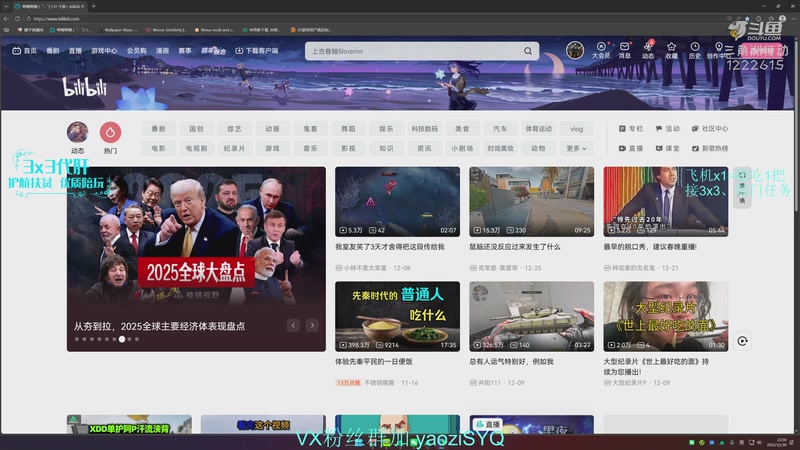800x450 pixels.
Task: Select 国创 channel button
Action: tap(196, 129)
